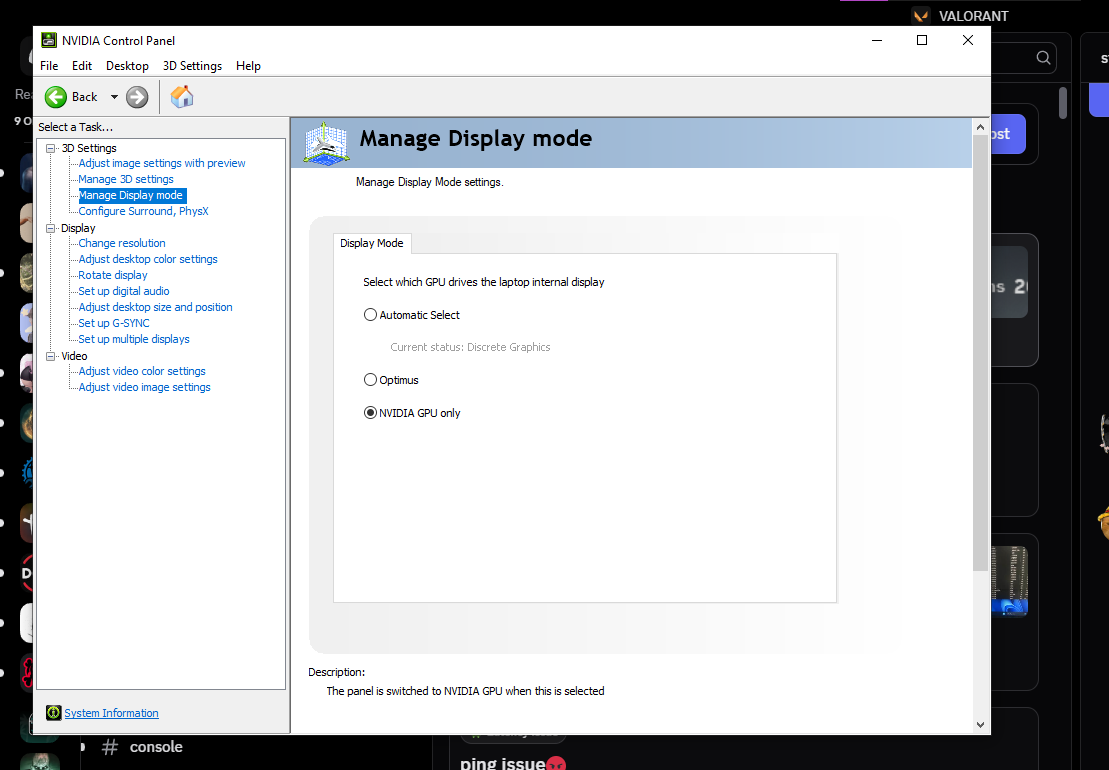Click the Manage Display mode header icon
Image resolution: width=1109 pixels, height=770 pixels.
tap(326, 143)
